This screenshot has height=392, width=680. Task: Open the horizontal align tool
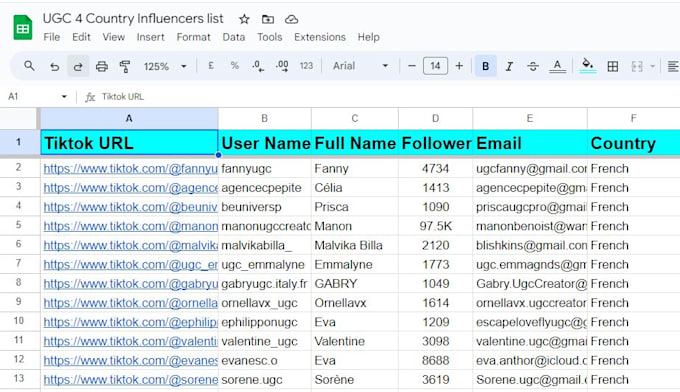[673, 66]
